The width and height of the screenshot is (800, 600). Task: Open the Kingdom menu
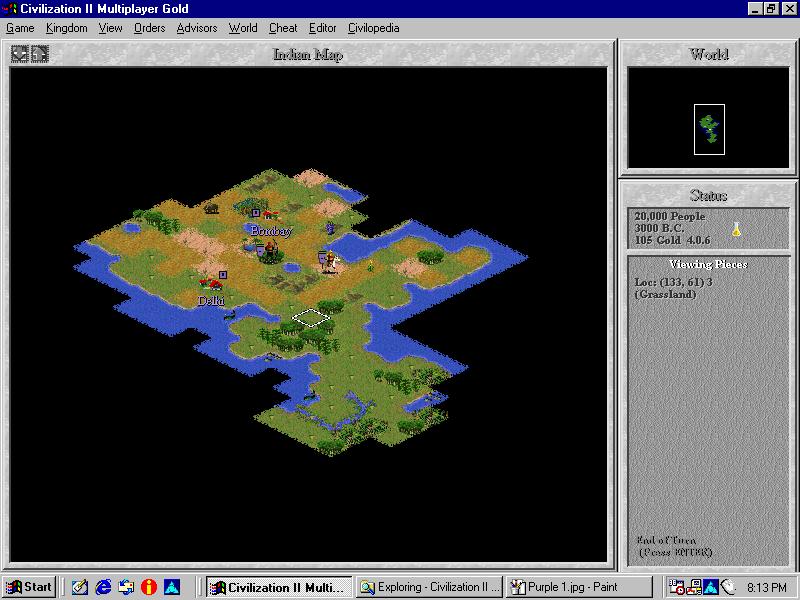coord(66,28)
